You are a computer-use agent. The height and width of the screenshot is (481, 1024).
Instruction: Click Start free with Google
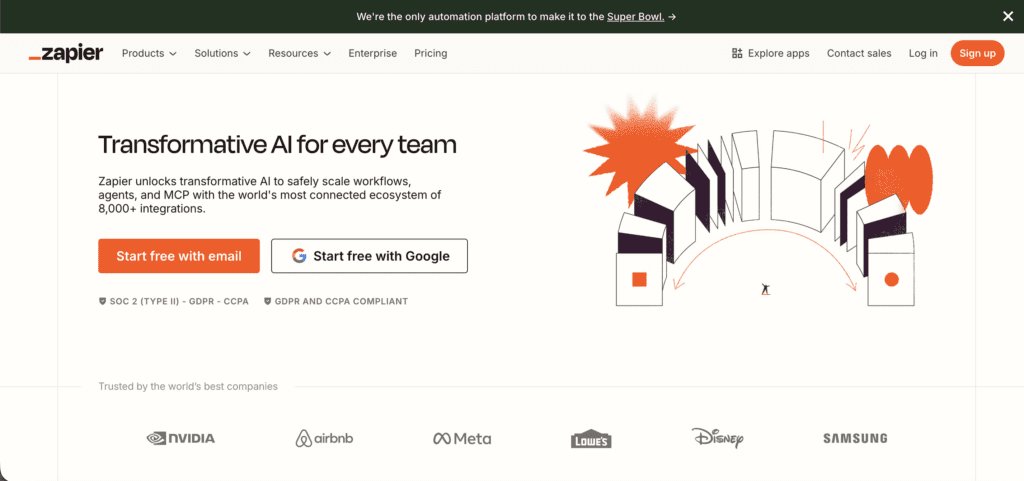click(369, 256)
